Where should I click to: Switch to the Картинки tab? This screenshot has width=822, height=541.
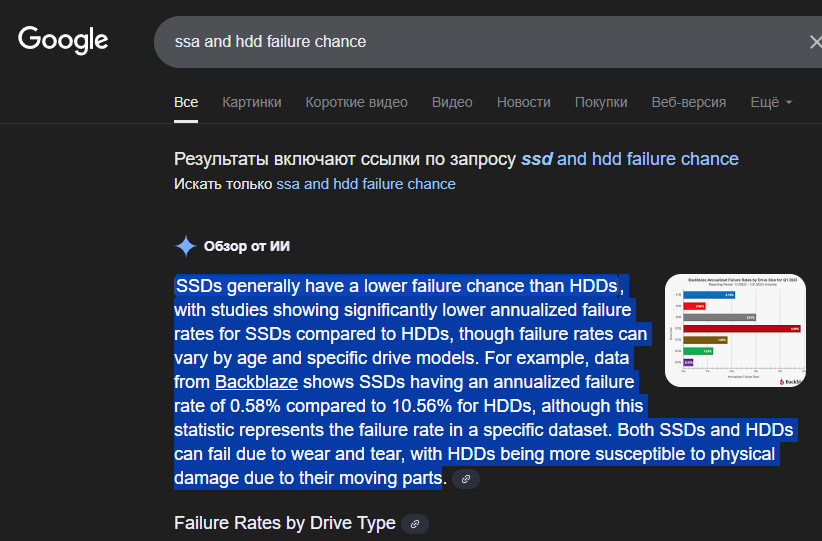coord(252,102)
